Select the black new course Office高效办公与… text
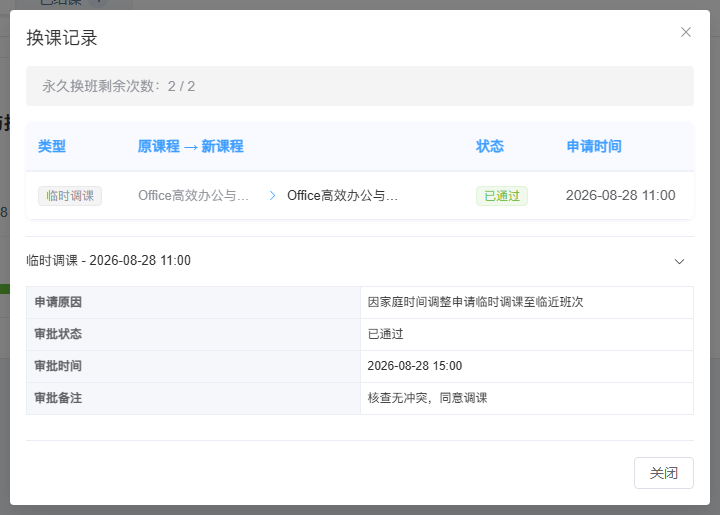Viewport: 720px width, 515px height. pos(343,196)
